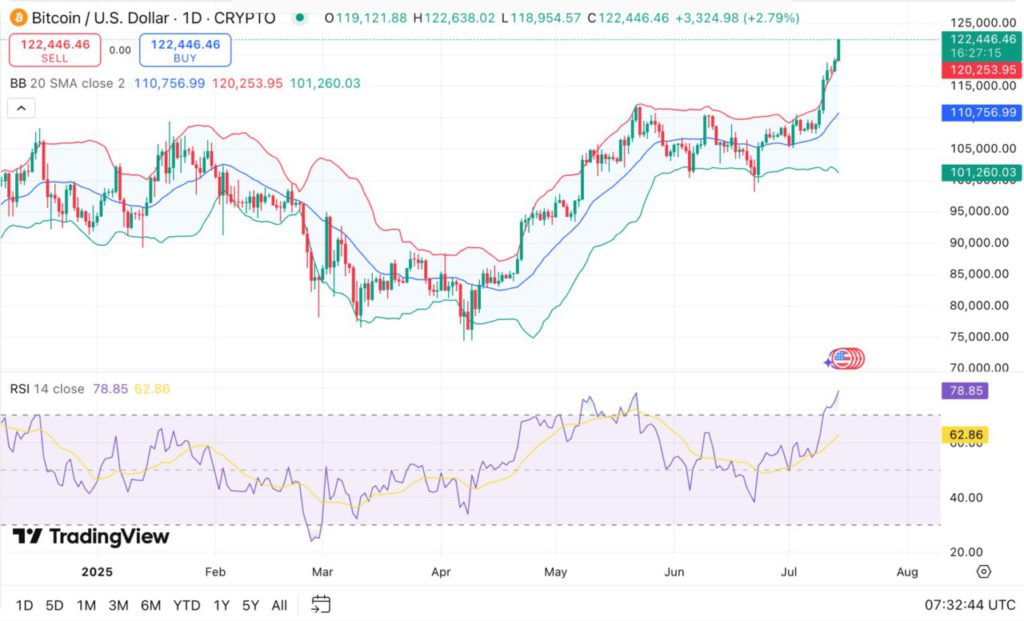1024x621 pixels.
Task: Switch to the 6M time range
Action: coord(151,605)
